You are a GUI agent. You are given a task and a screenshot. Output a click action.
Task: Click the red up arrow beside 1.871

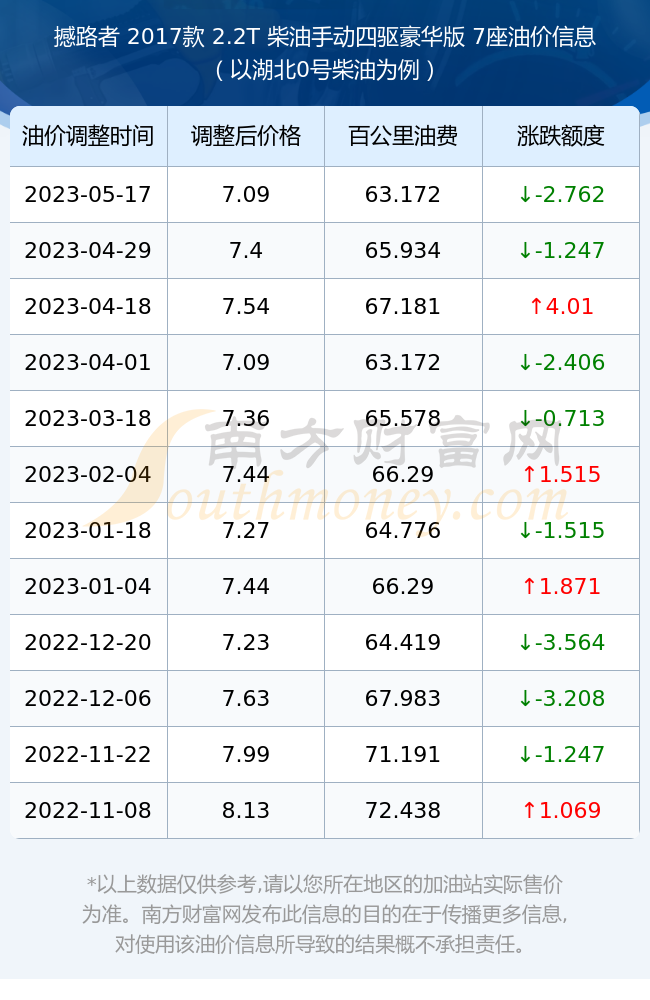coord(529,586)
